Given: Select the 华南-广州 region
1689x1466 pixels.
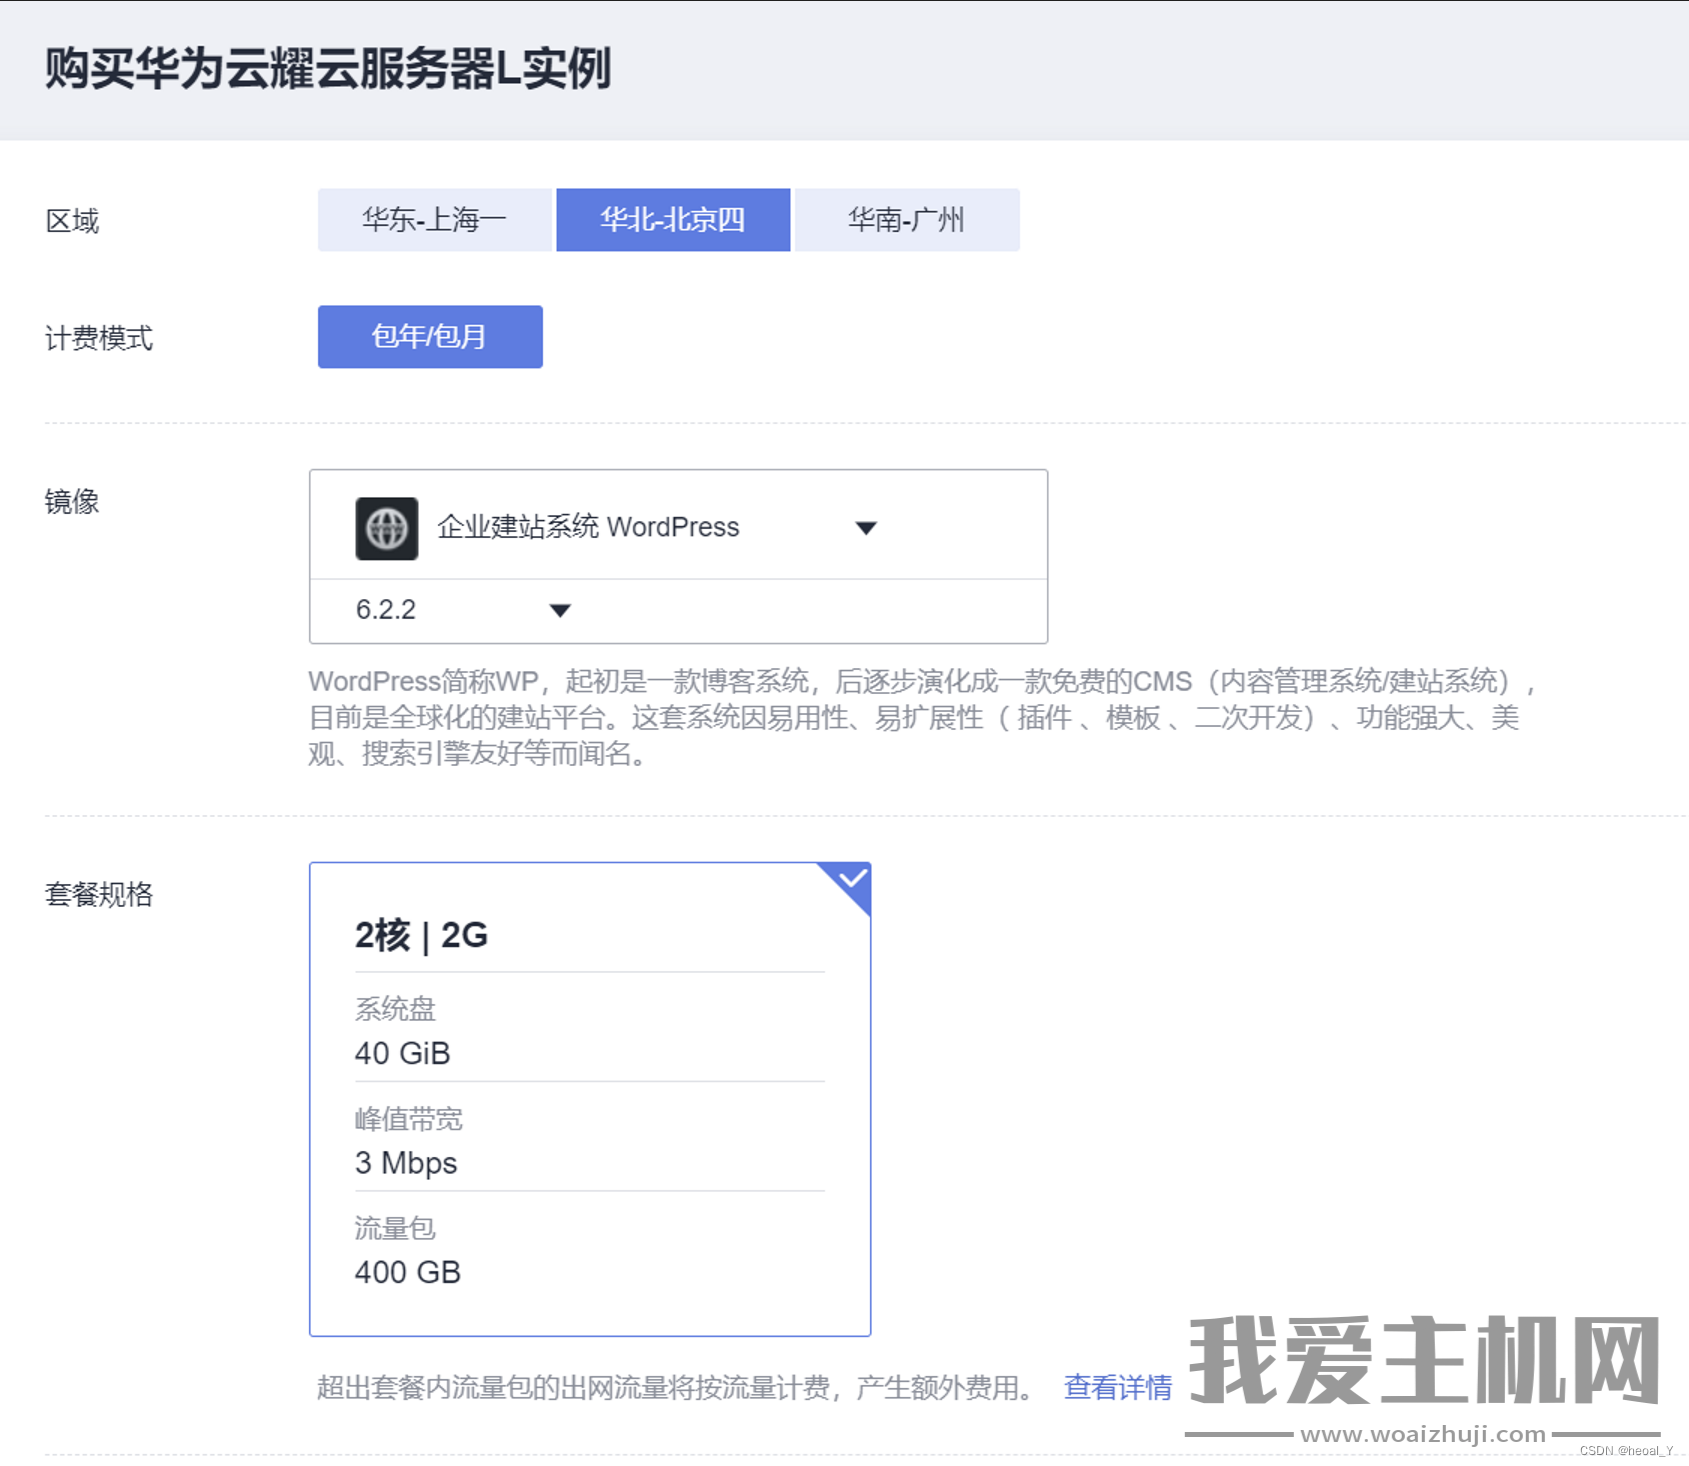Looking at the screenshot, I should click(907, 220).
